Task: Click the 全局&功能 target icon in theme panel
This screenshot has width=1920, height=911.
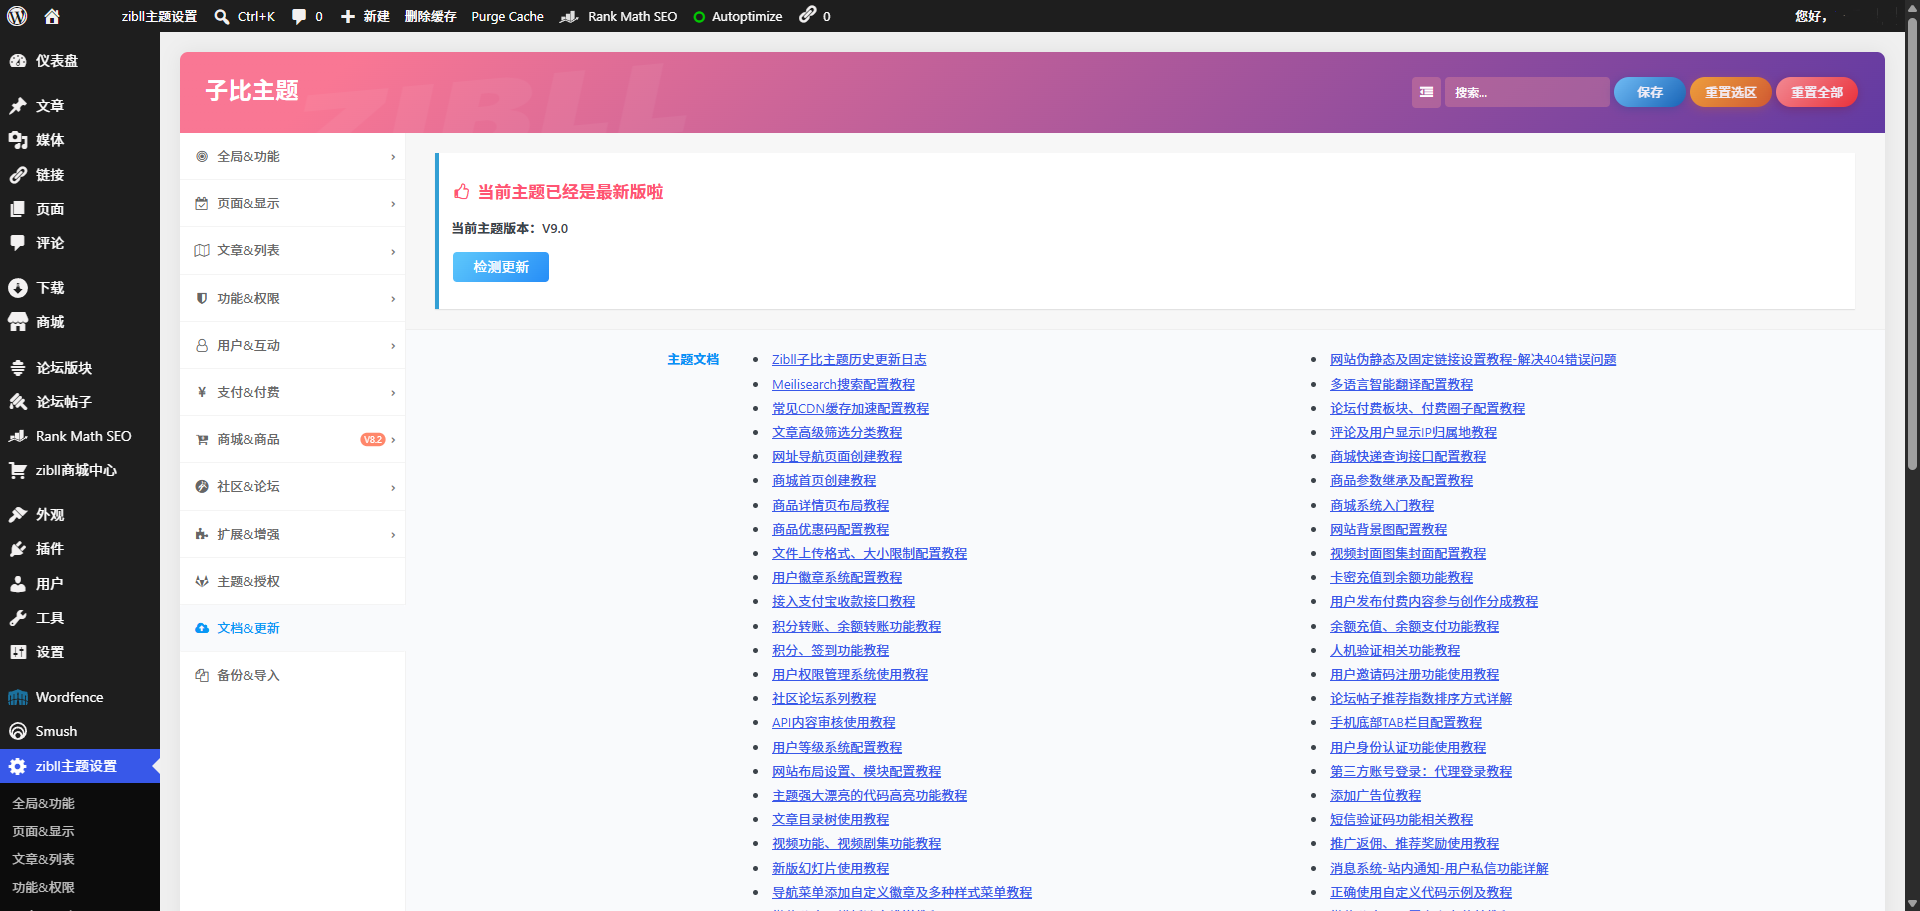Action: coord(202,156)
